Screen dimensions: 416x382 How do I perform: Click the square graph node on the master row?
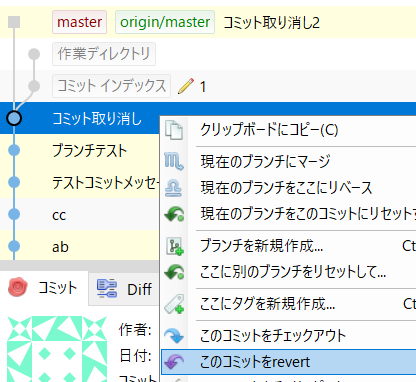(14, 22)
